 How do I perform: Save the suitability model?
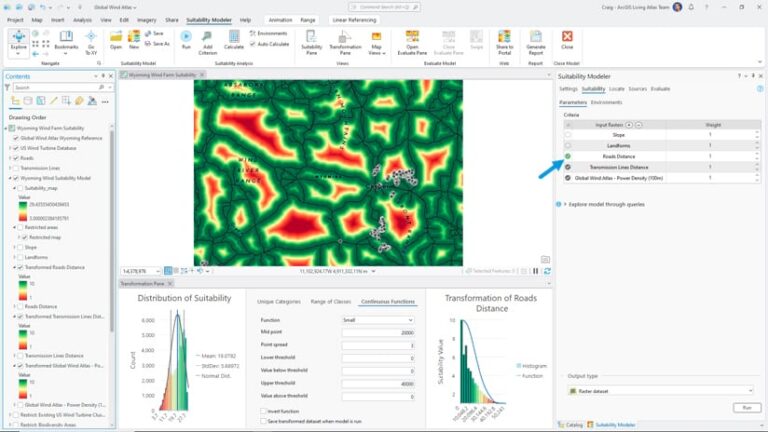[x=154, y=33]
